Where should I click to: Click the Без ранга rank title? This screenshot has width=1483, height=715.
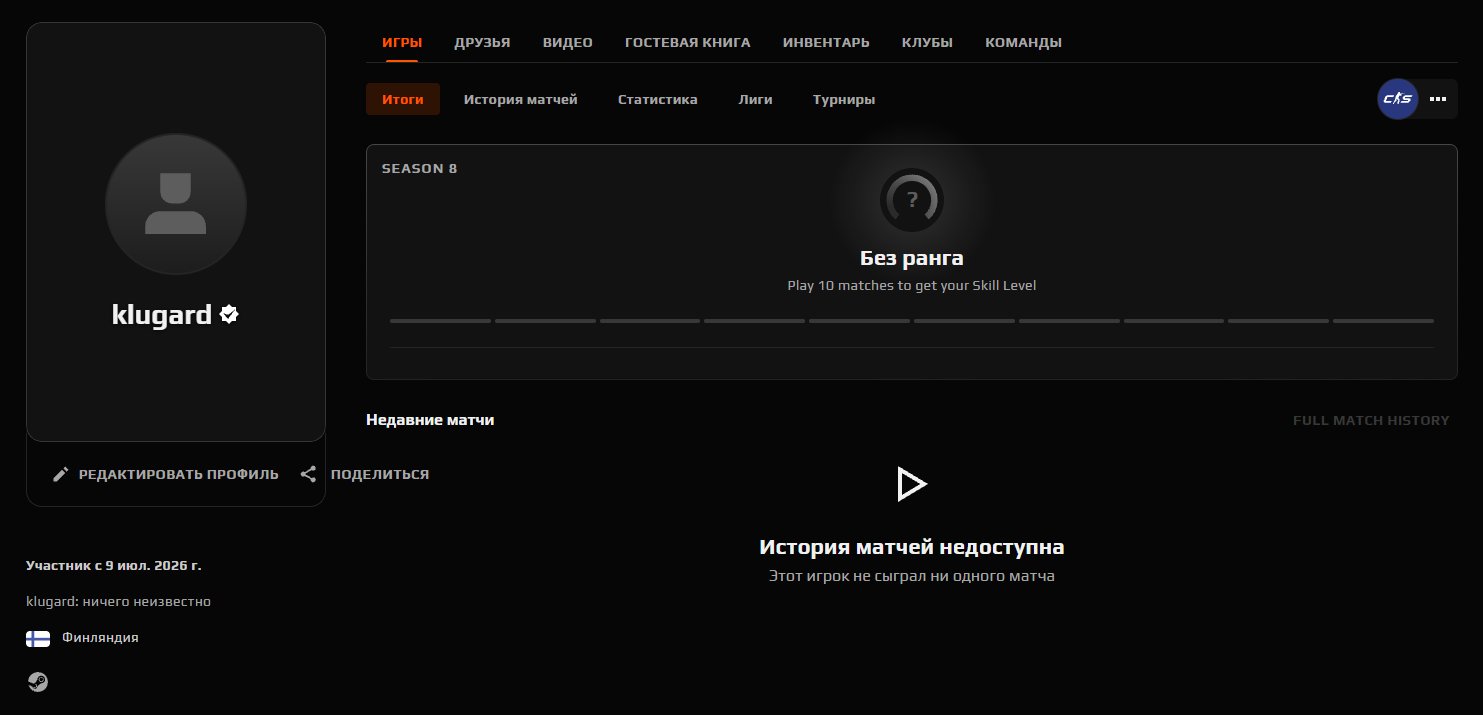[x=912, y=258]
